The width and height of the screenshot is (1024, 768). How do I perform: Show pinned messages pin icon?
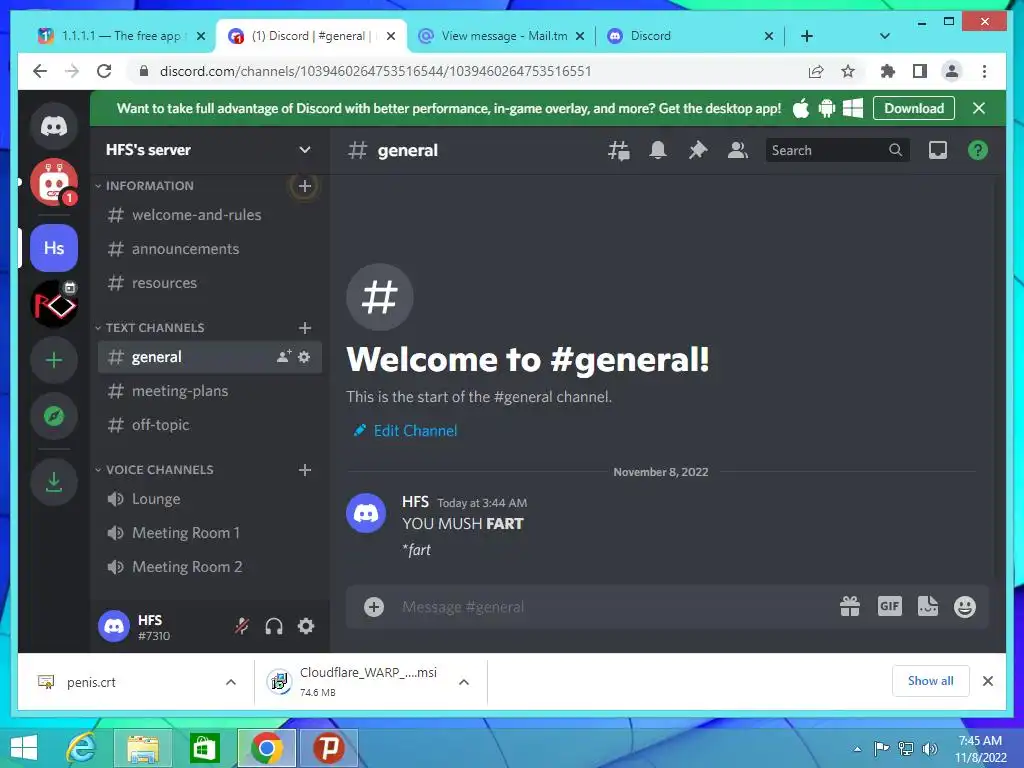(x=697, y=150)
